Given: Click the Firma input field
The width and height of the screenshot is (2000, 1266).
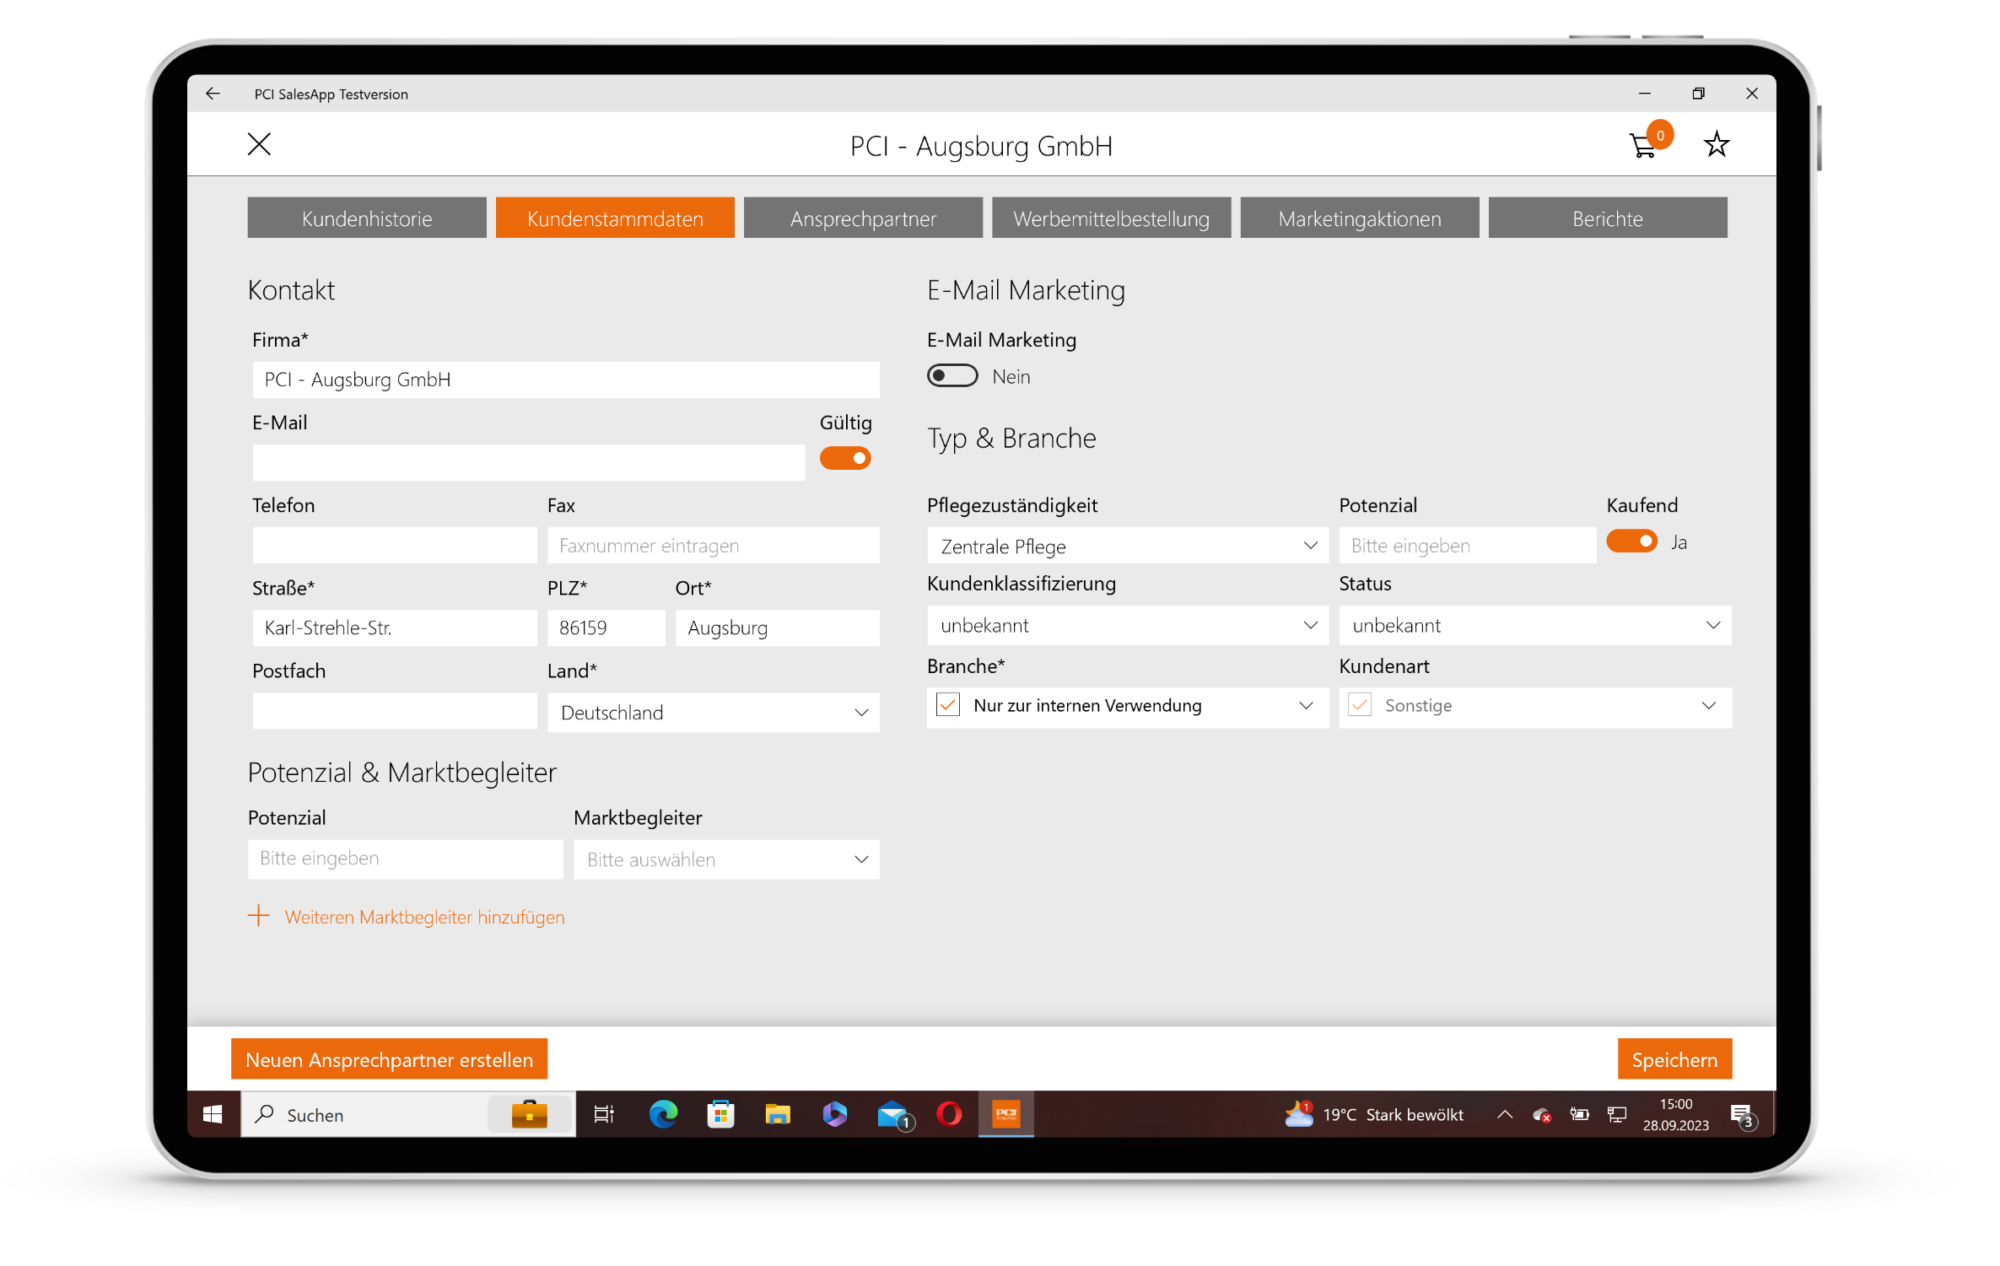Looking at the screenshot, I should [566, 380].
